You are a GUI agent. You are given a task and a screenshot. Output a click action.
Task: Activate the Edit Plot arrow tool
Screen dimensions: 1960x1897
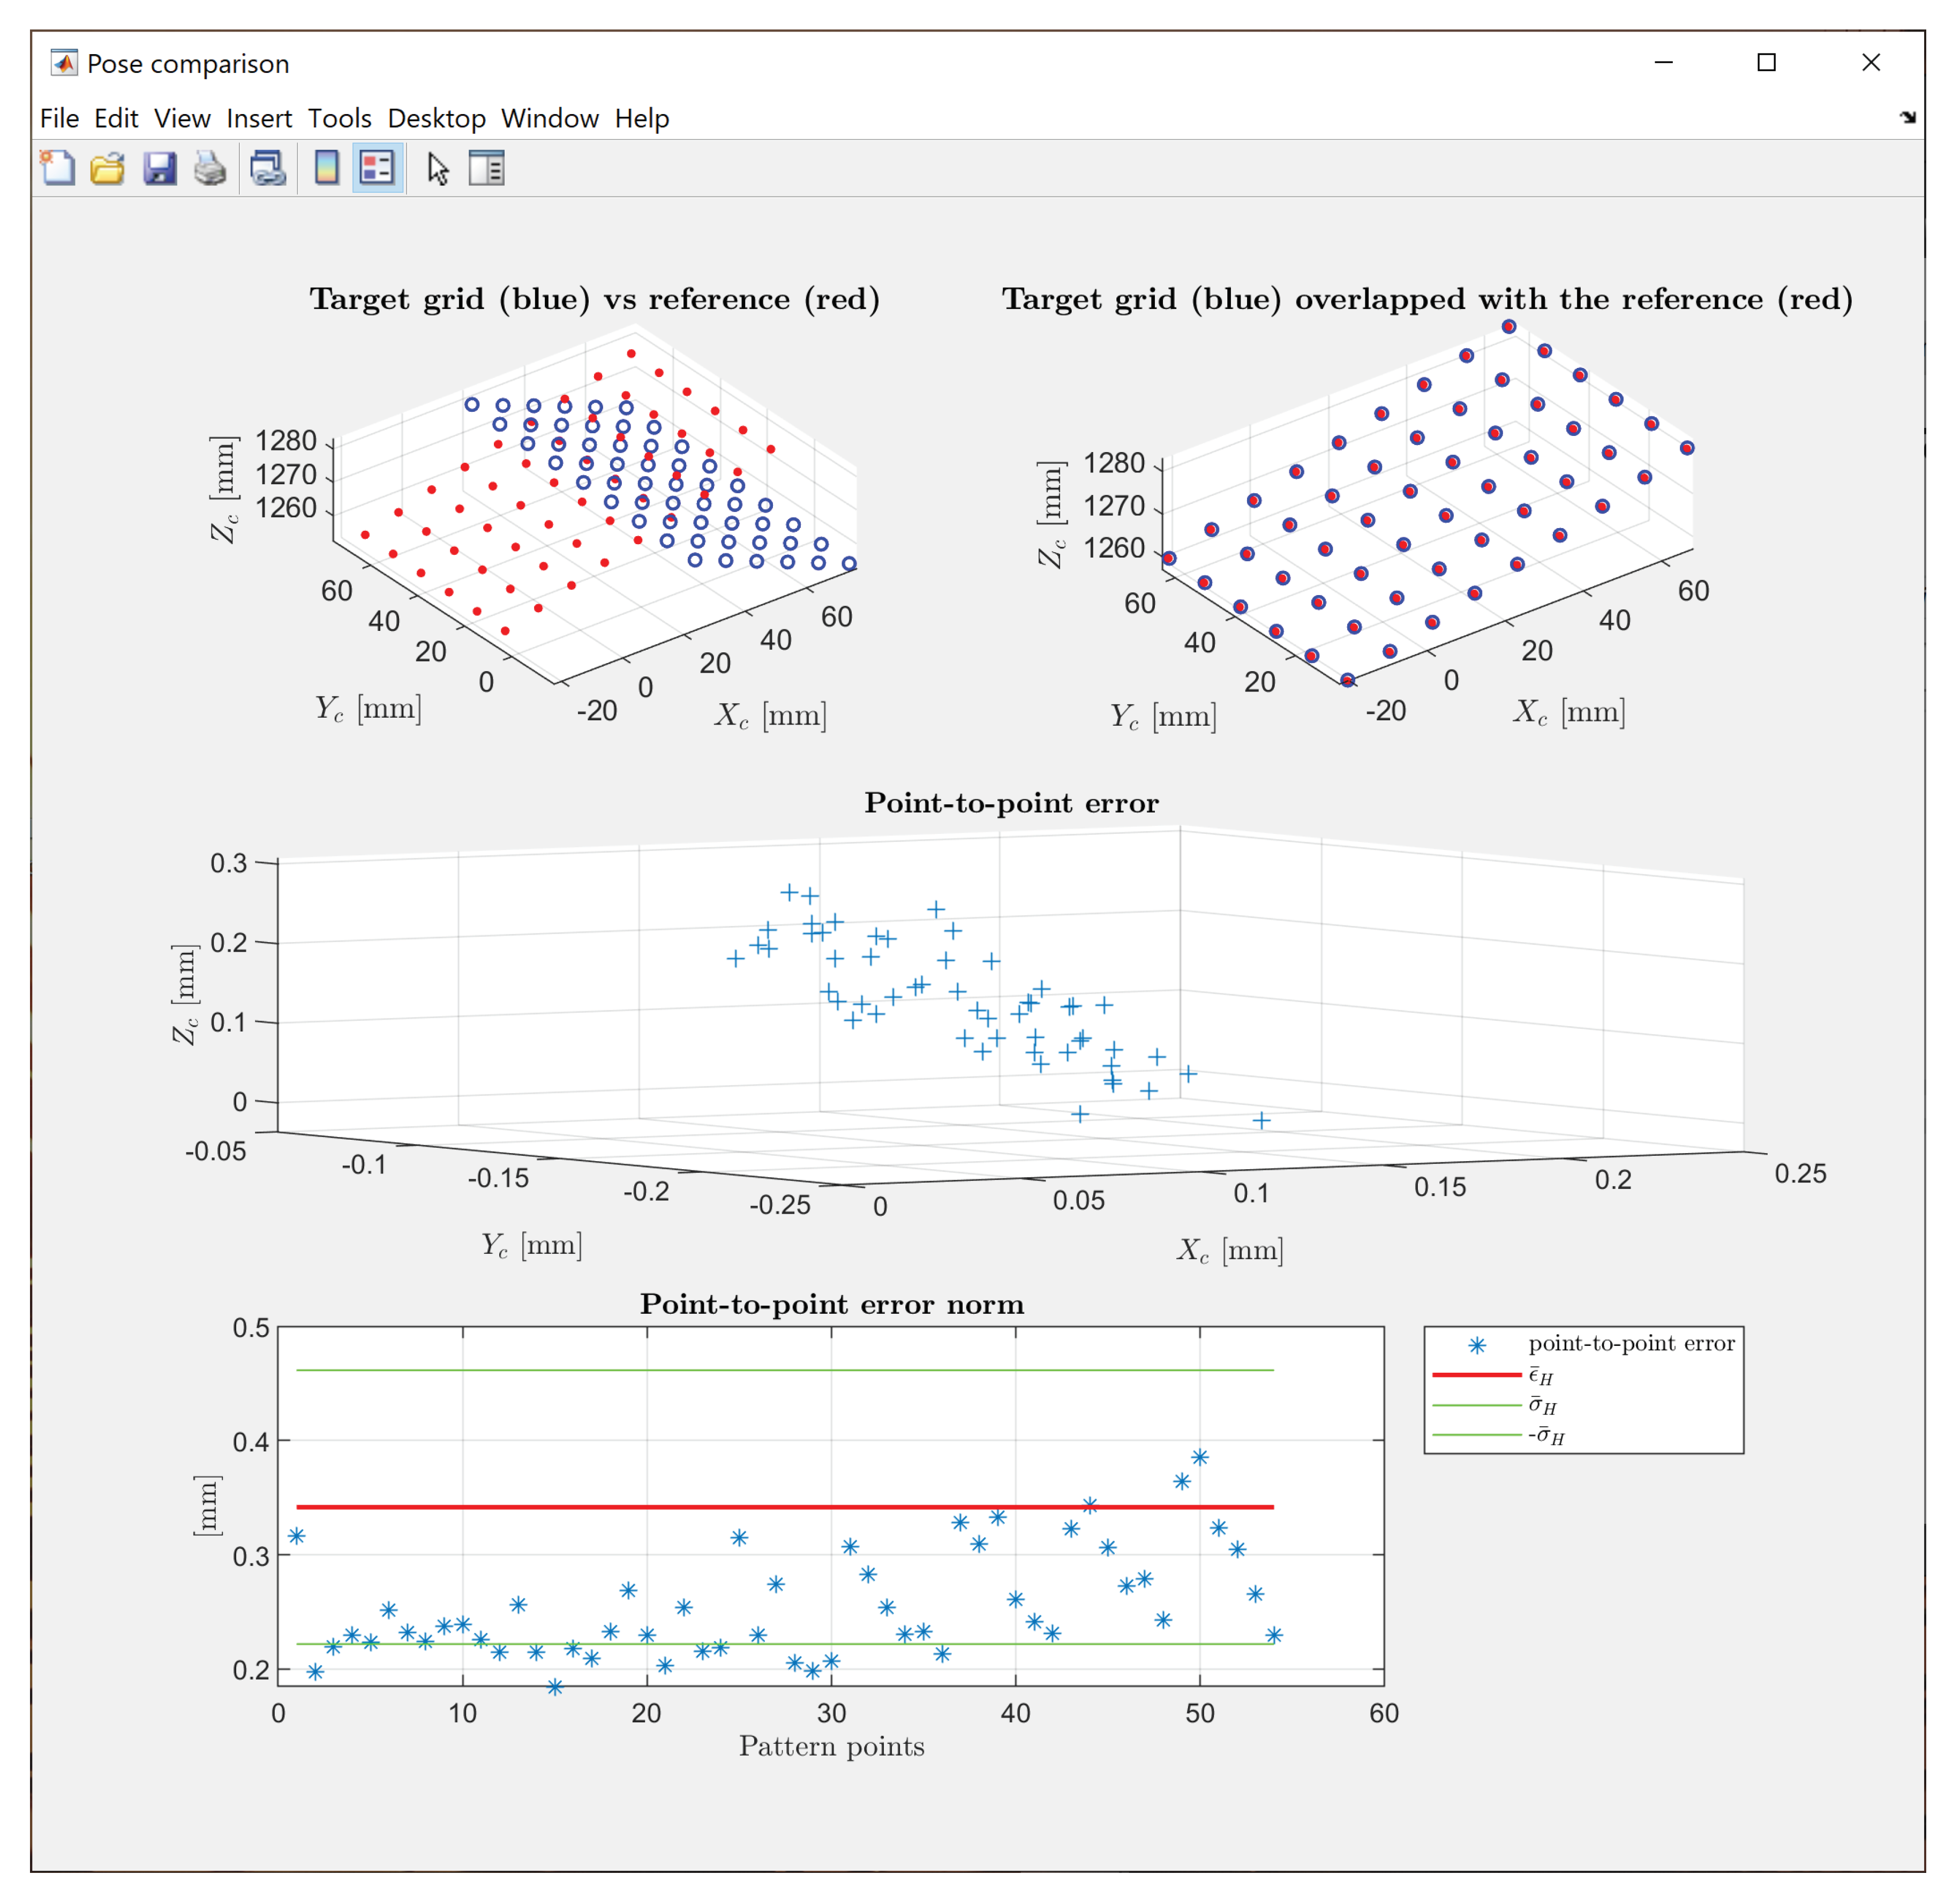pos(437,168)
